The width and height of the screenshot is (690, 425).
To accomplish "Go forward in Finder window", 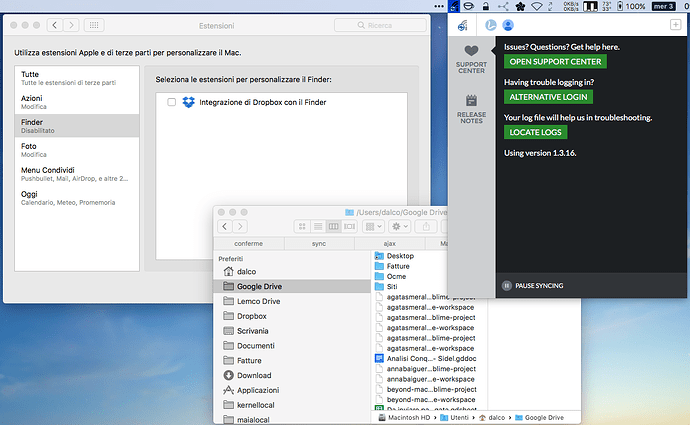I will (240, 226).
